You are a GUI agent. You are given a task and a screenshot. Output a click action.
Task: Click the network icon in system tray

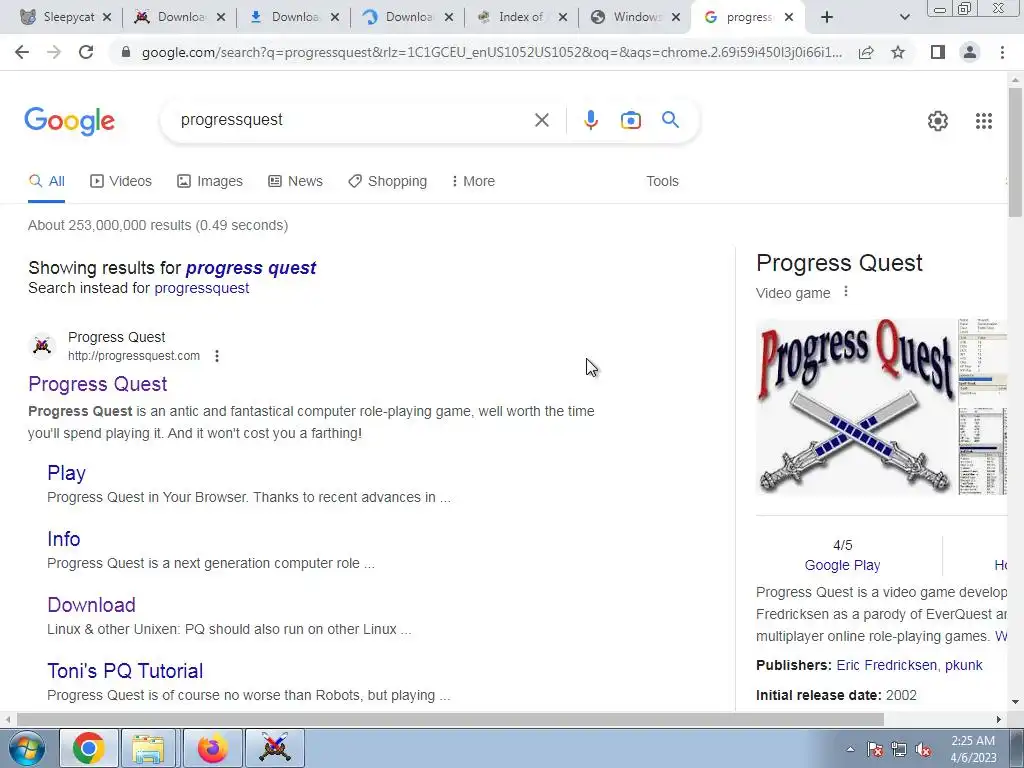899,750
